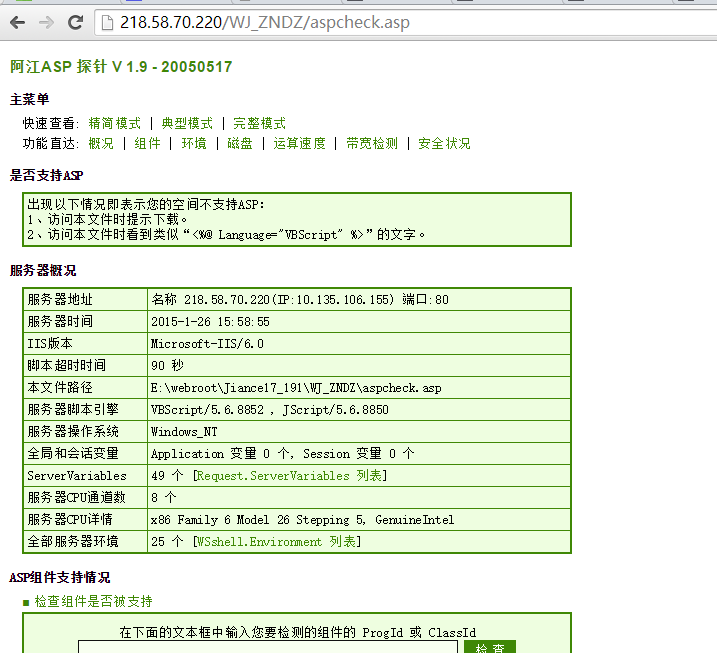Click the ProgId or ClassId text box

point(268,647)
